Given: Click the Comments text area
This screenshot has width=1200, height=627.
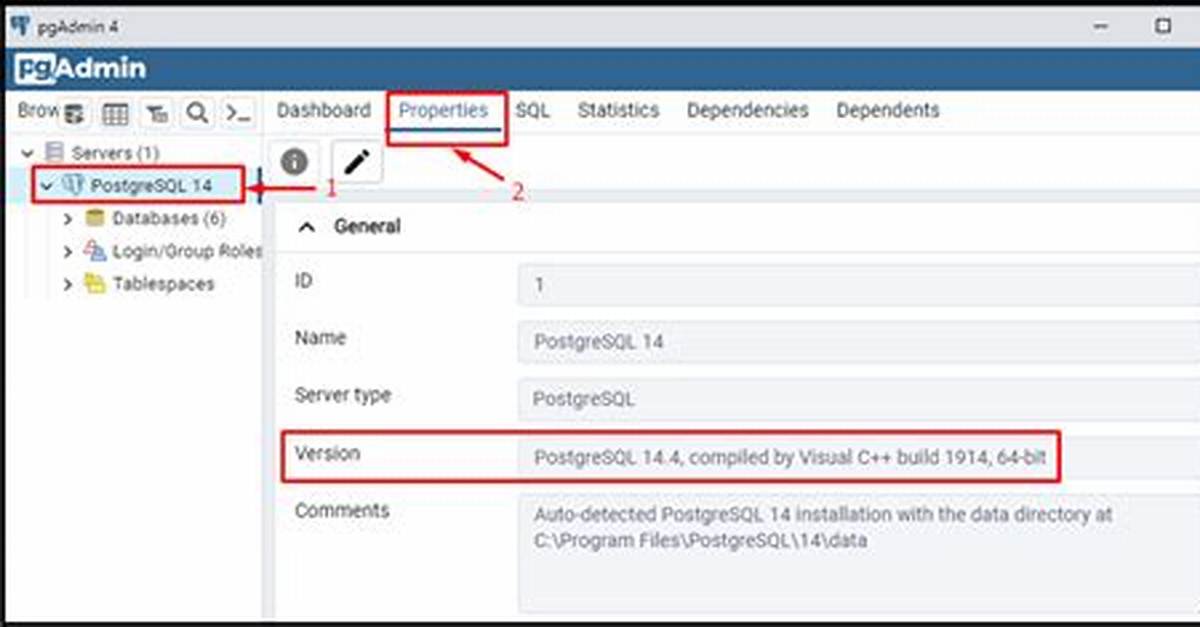Looking at the screenshot, I should point(859,553).
